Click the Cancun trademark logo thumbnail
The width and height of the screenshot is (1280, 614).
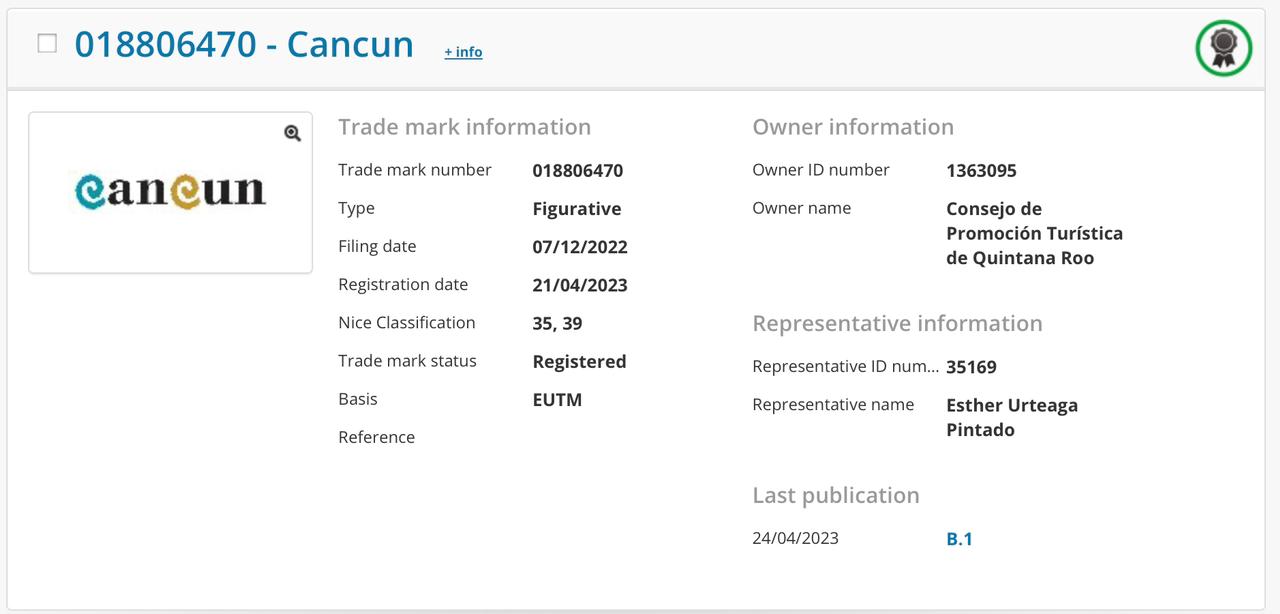pyautogui.click(x=170, y=191)
